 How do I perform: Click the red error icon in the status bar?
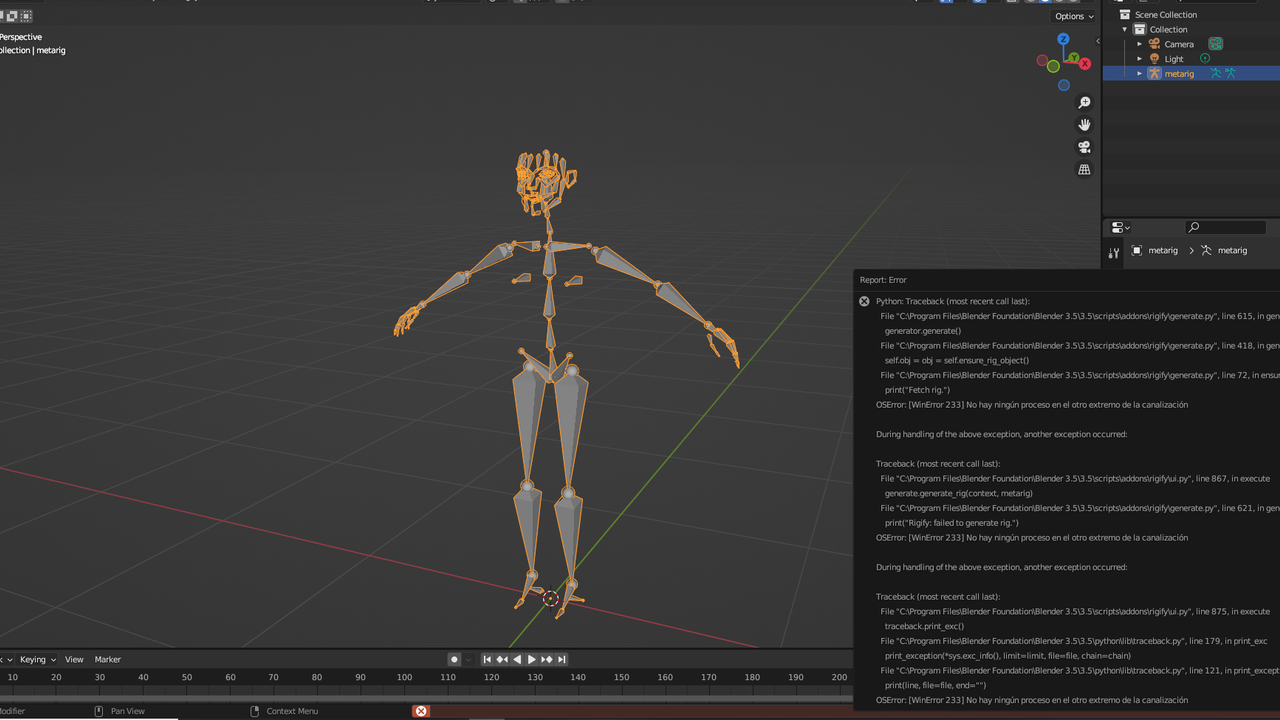coord(420,711)
